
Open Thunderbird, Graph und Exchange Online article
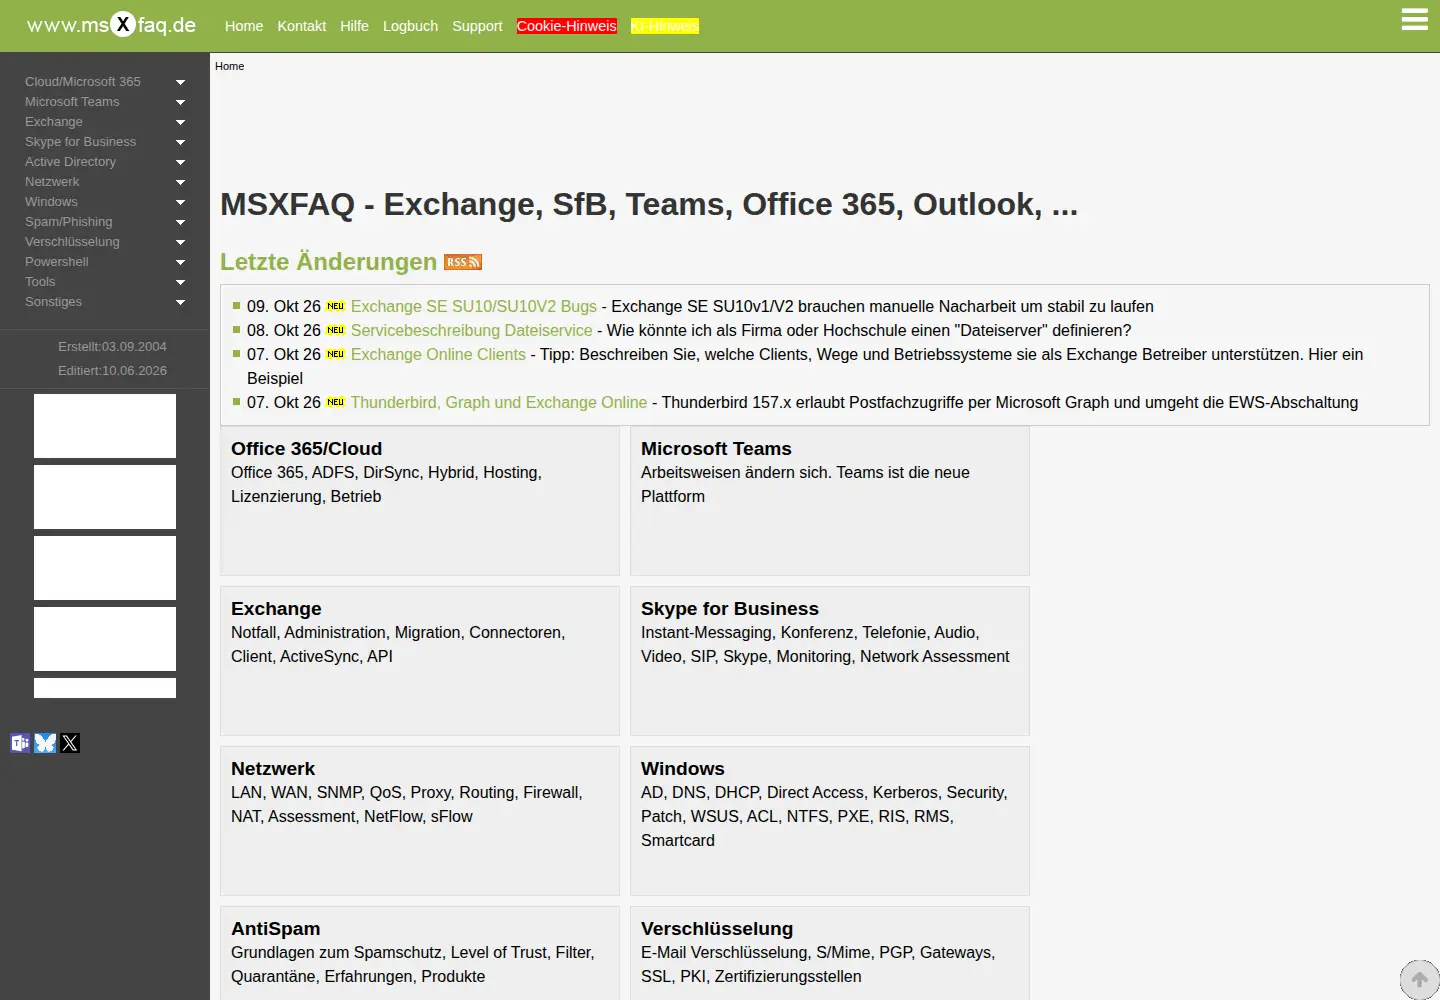(x=499, y=402)
